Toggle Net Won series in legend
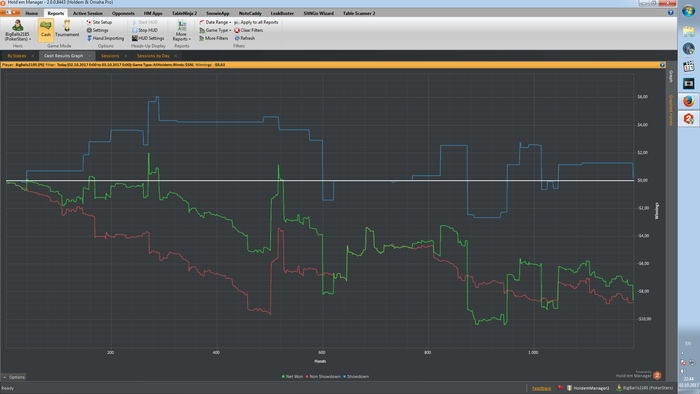700x394 pixels. 292,377
